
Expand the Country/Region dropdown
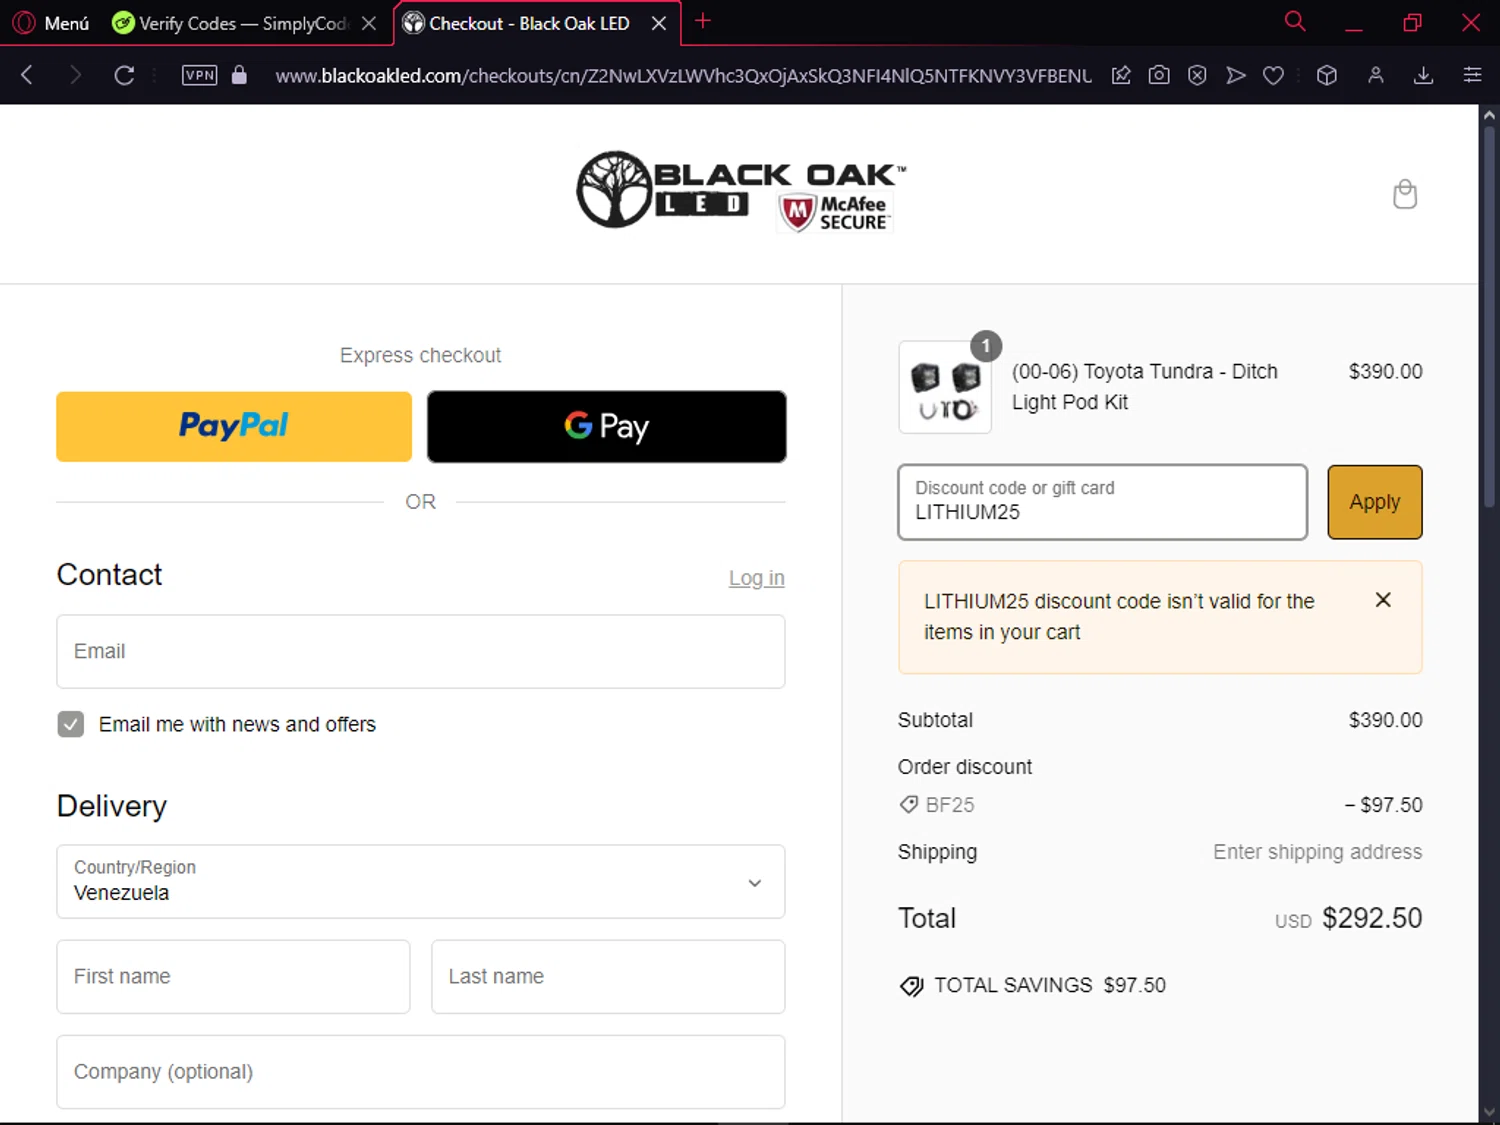pyautogui.click(x=421, y=881)
